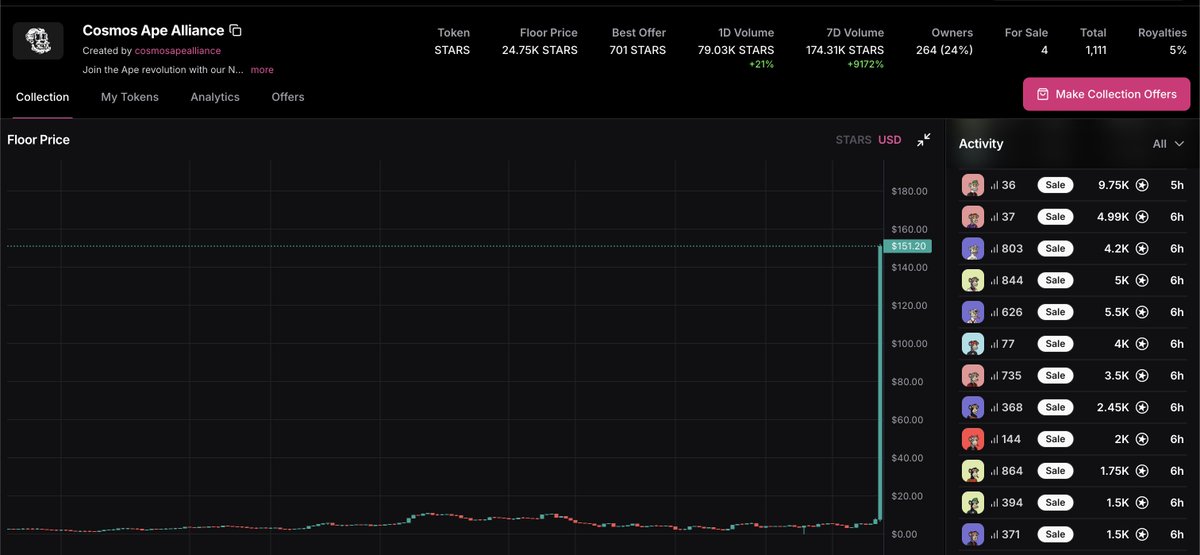The height and width of the screenshot is (555, 1200).
Task: Click the 2K price in token 144 row
Action: coord(1120,439)
